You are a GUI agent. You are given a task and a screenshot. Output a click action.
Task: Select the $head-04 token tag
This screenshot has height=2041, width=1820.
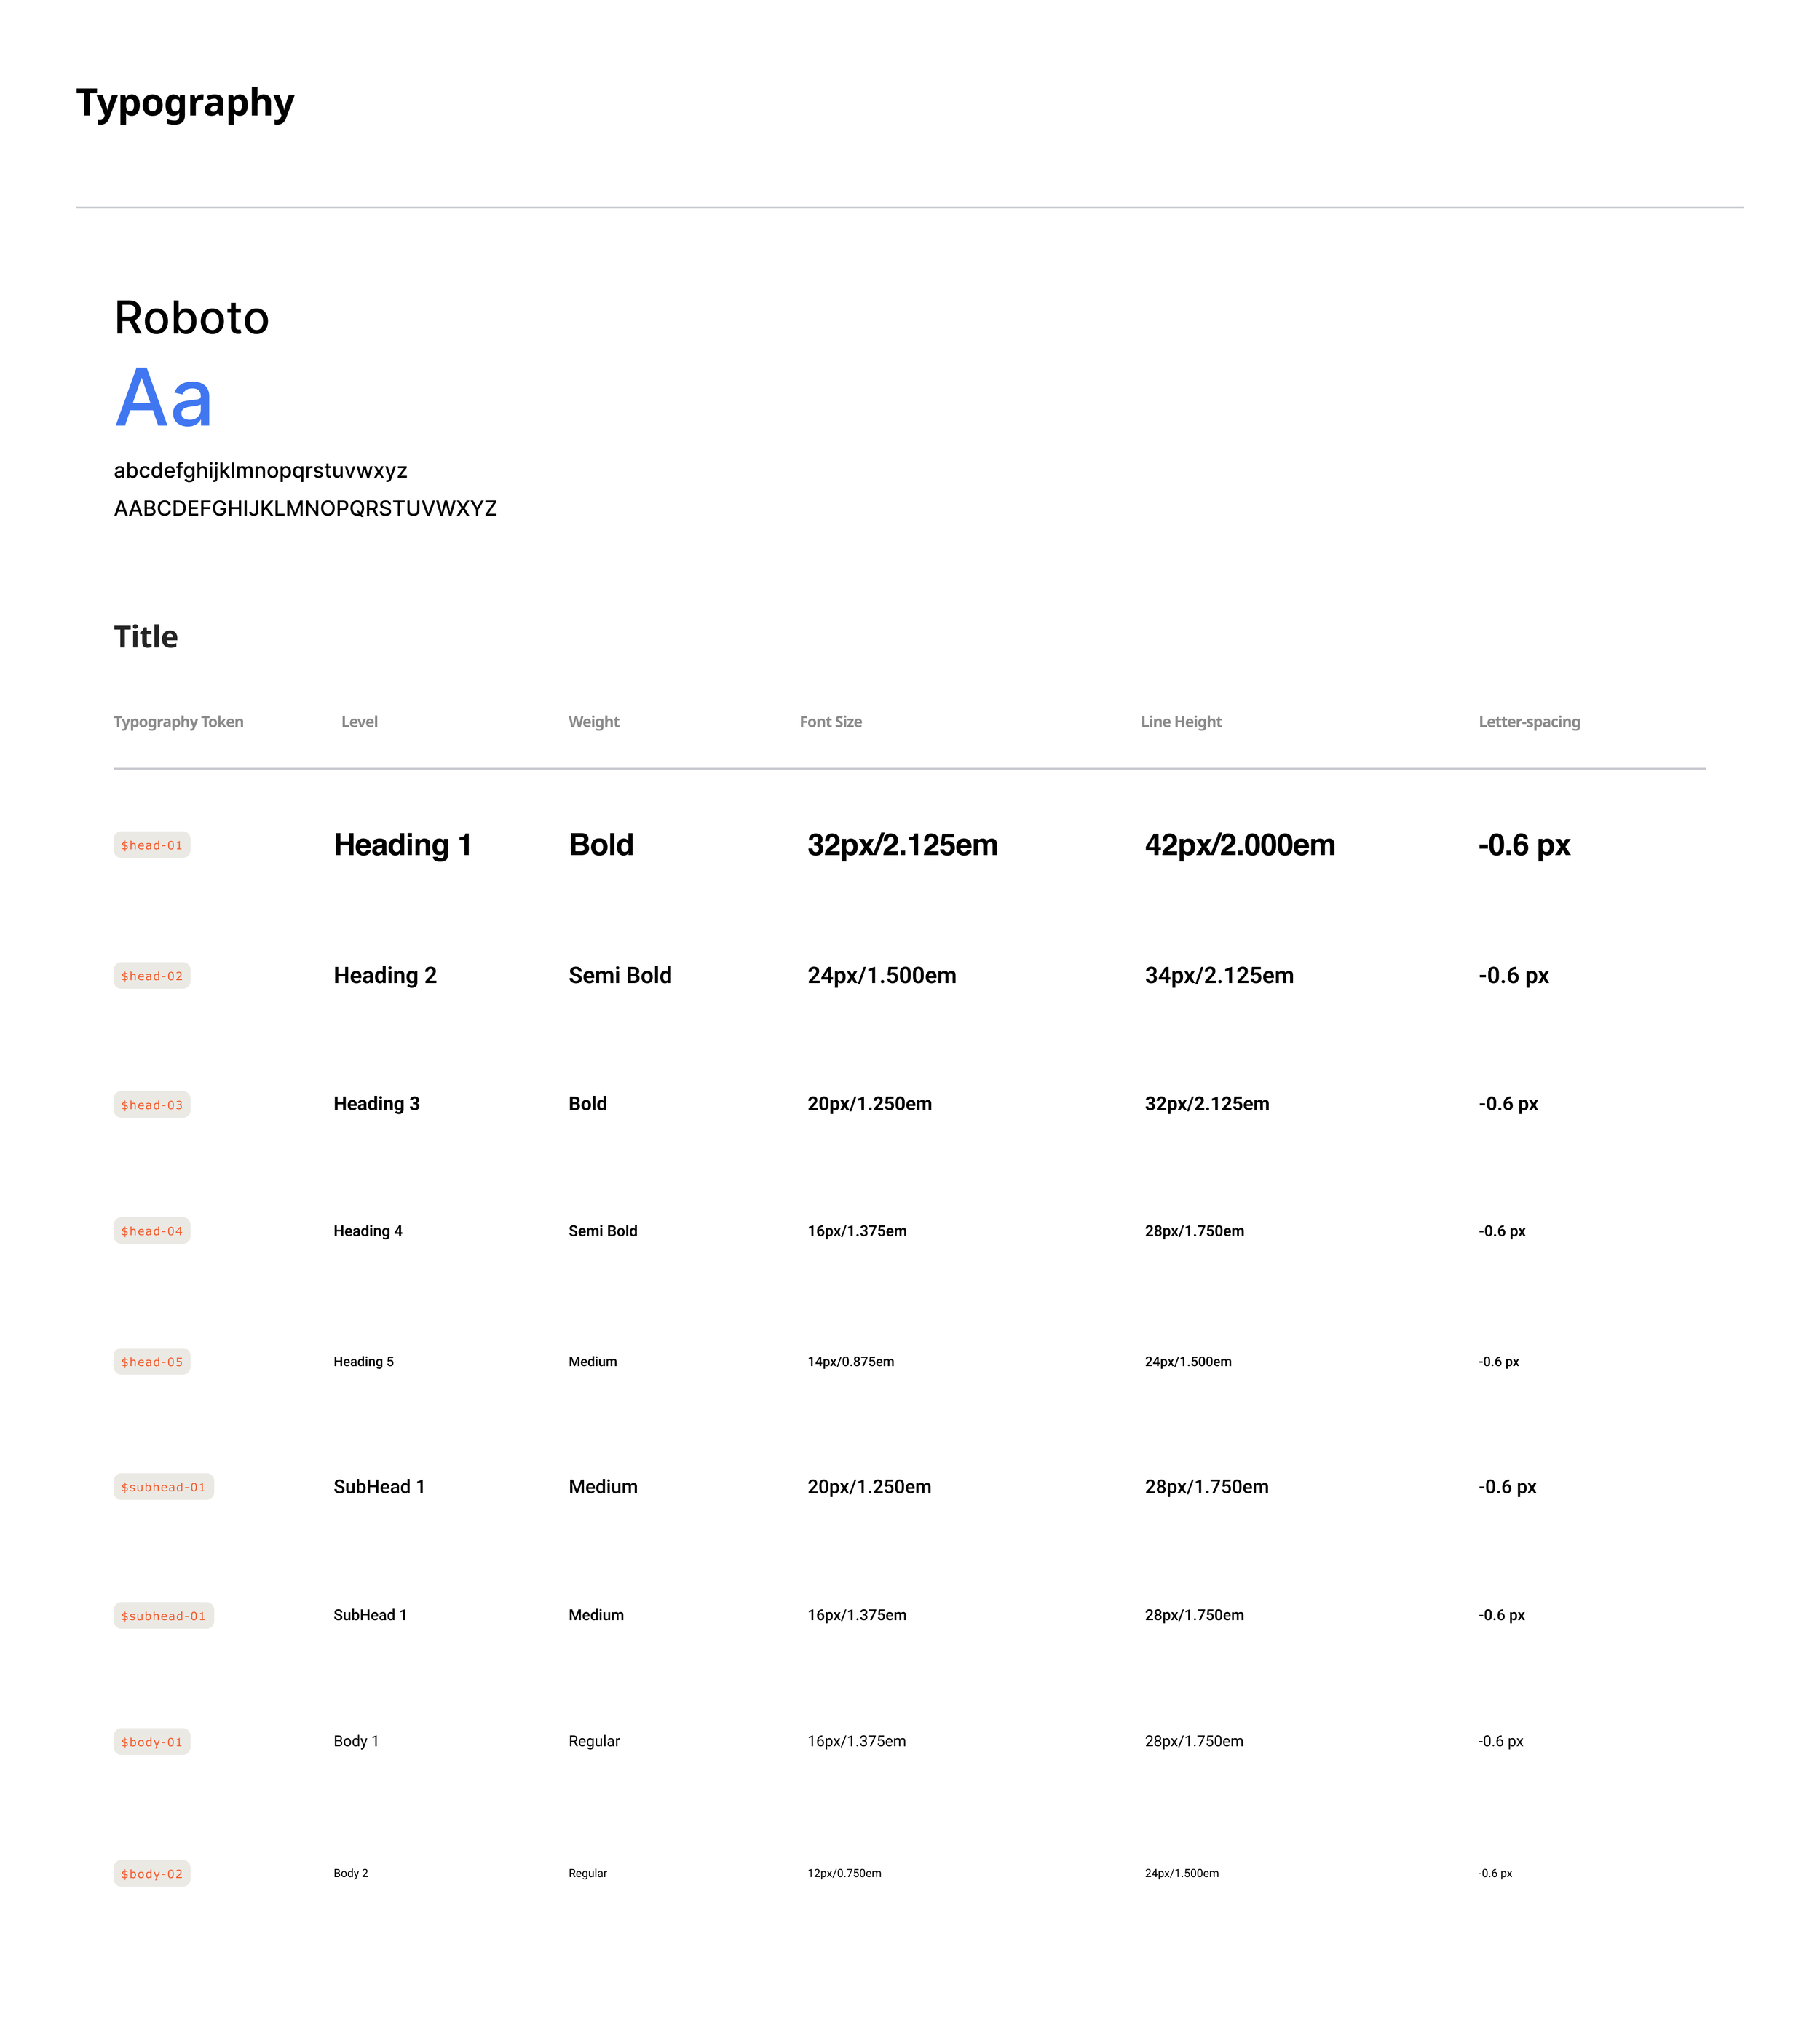tap(152, 1231)
